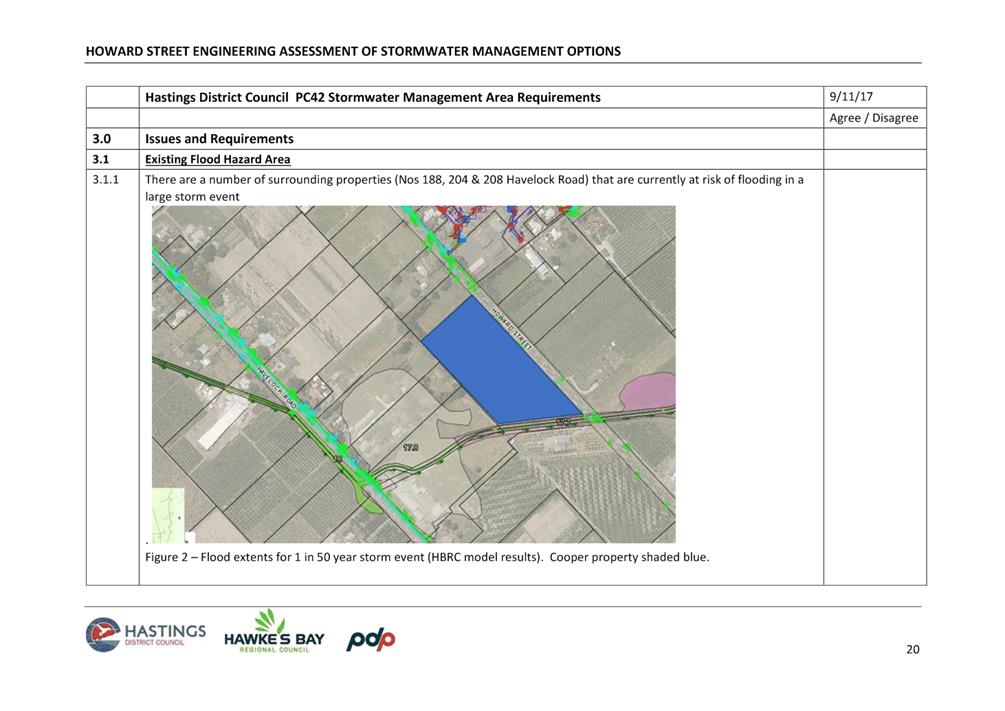1005x711 pixels.
Task: Click the 'Havelock Road' label on map
Action: (276, 387)
